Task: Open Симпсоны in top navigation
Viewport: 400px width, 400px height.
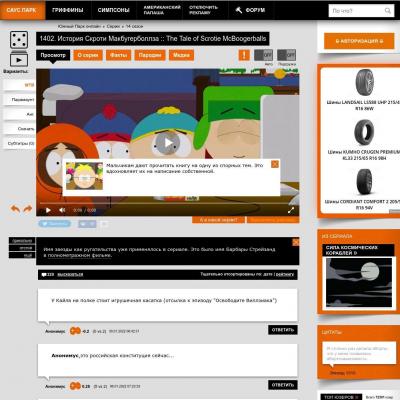Action: click(113, 10)
